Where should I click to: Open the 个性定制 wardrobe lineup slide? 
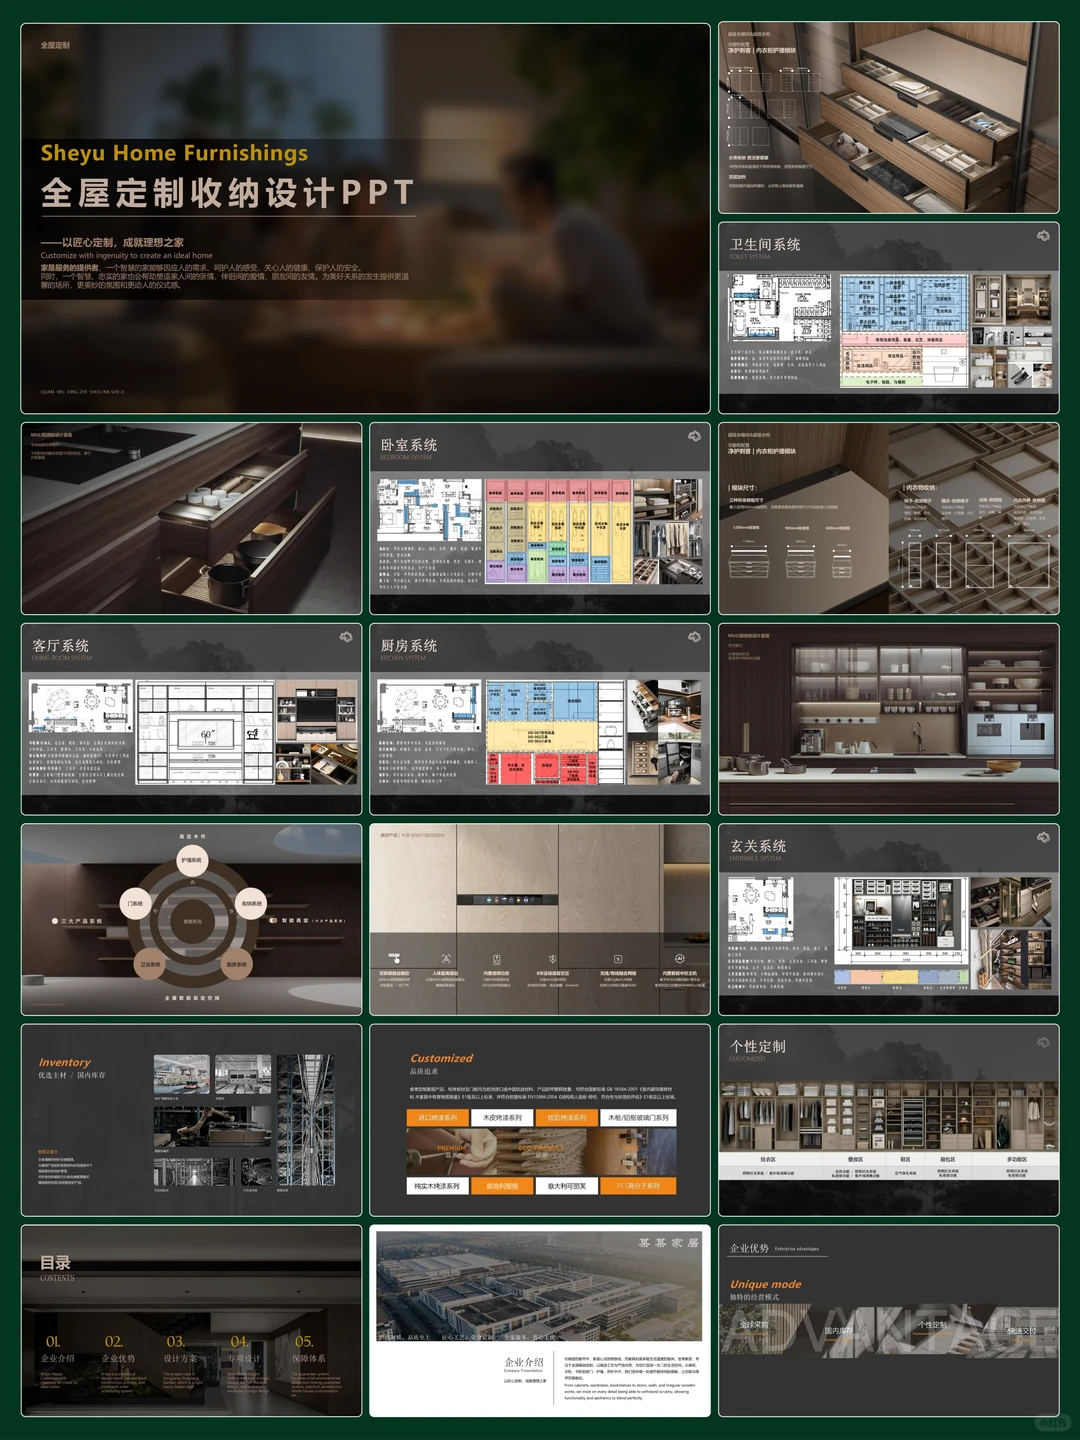coord(888,1120)
